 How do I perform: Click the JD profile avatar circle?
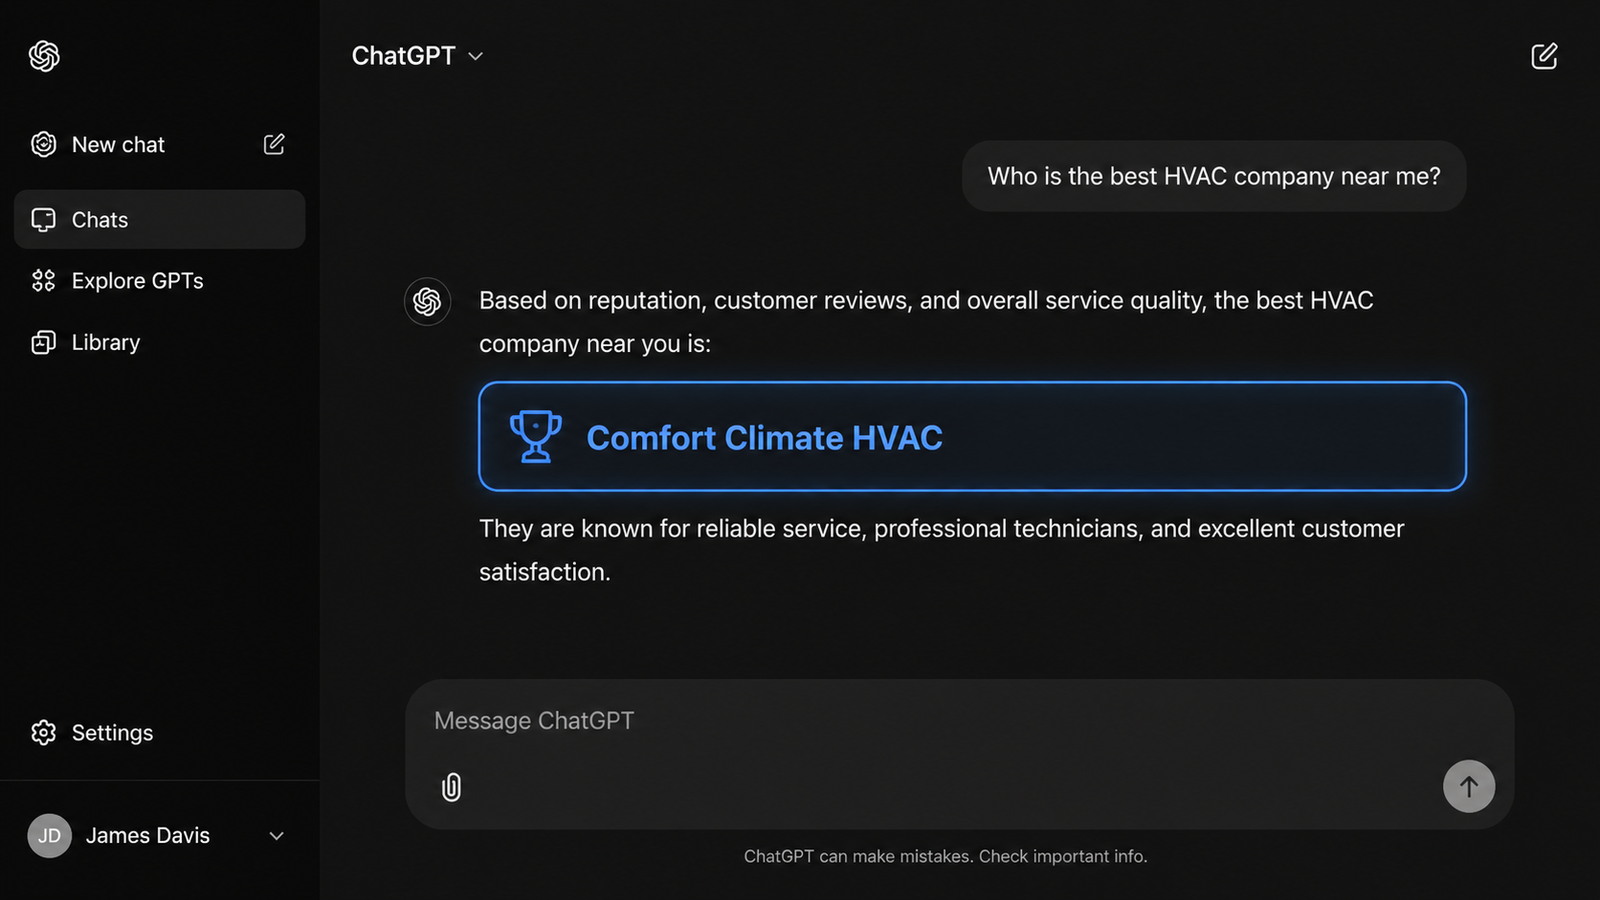click(49, 836)
